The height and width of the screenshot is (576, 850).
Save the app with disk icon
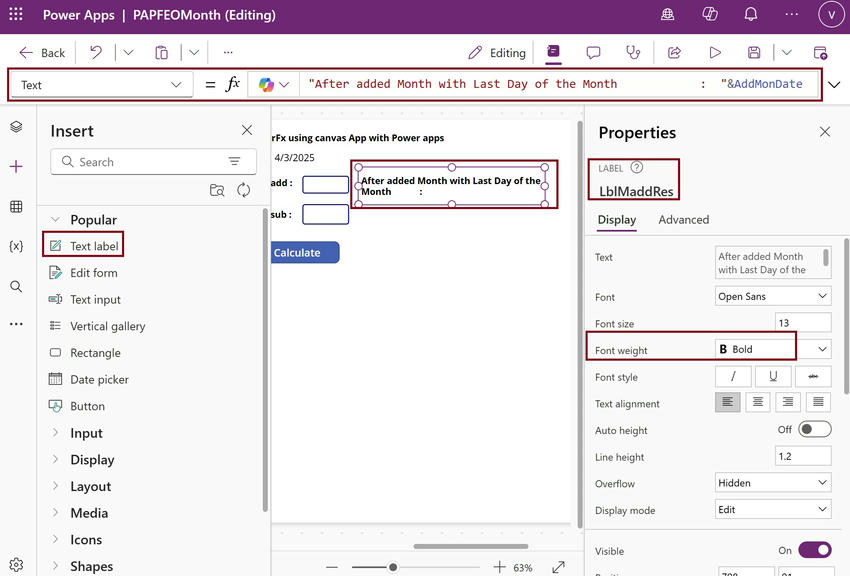pyautogui.click(x=754, y=53)
